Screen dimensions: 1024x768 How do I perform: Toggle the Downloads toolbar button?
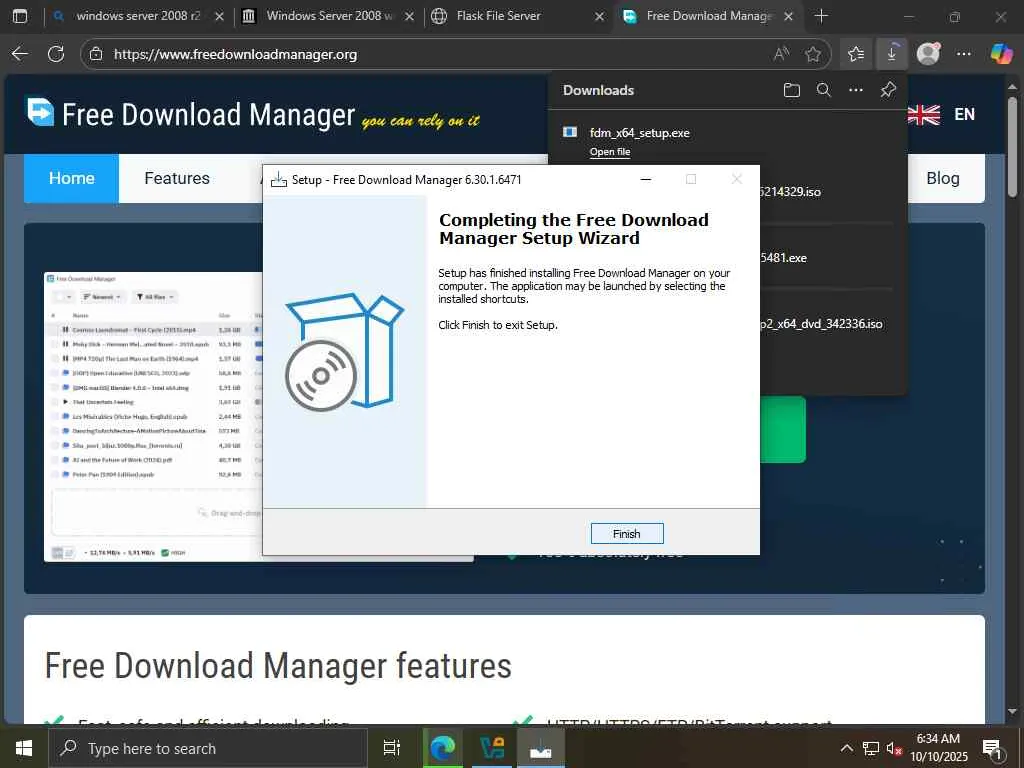891,54
